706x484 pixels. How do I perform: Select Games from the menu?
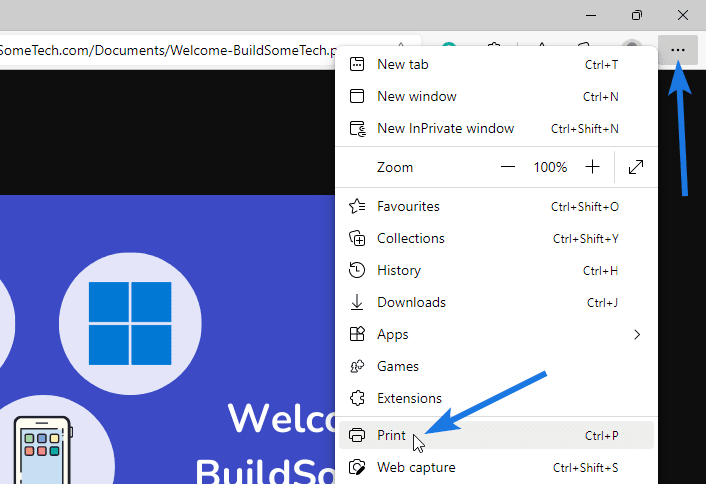tap(397, 366)
